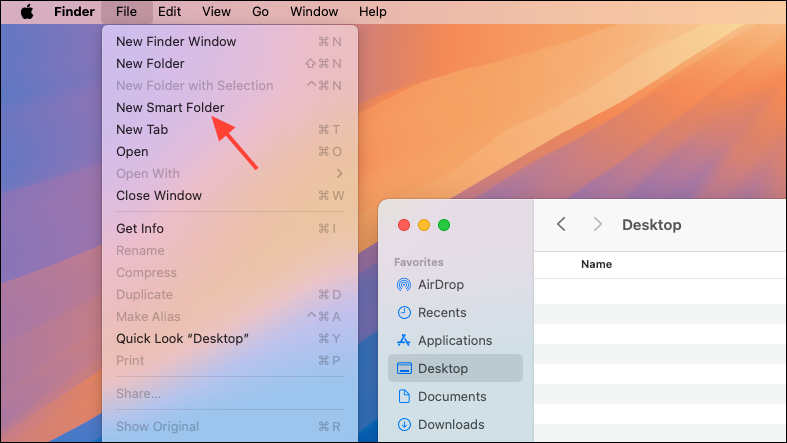Image resolution: width=787 pixels, height=443 pixels.
Task: Click the Desktop window title
Action: 651,225
